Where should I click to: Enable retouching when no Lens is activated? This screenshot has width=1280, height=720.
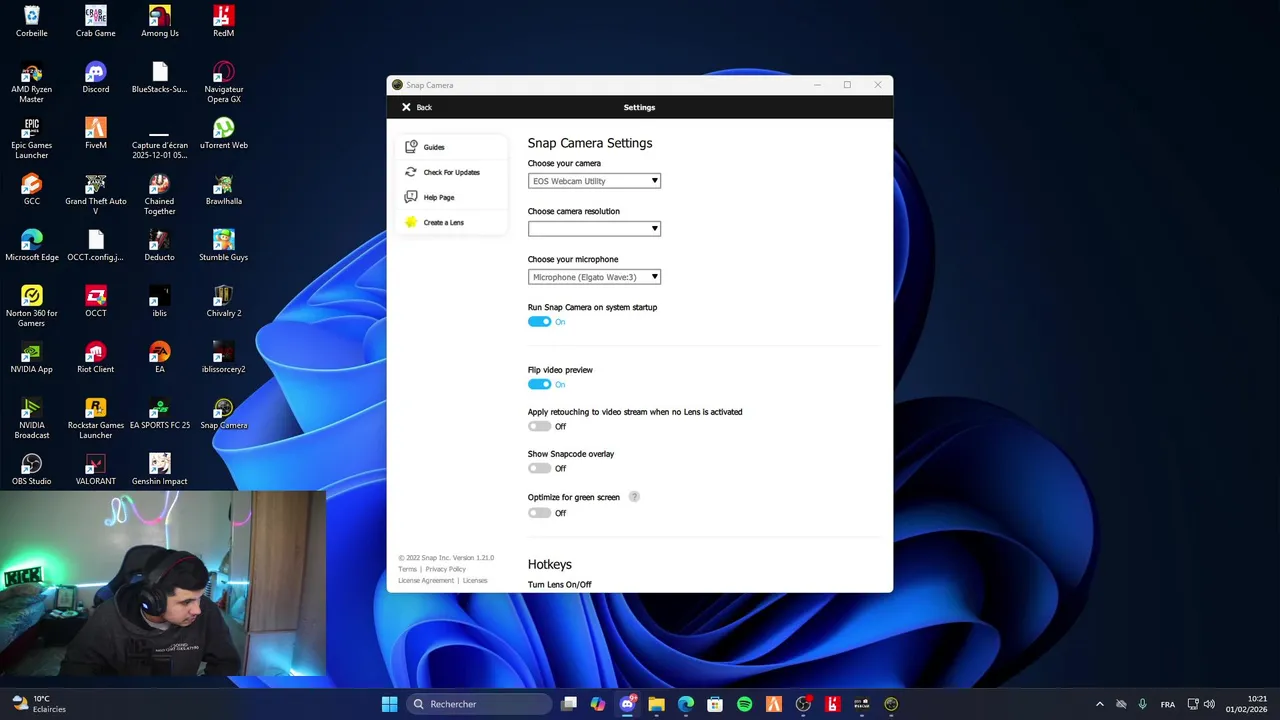[x=539, y=427]
